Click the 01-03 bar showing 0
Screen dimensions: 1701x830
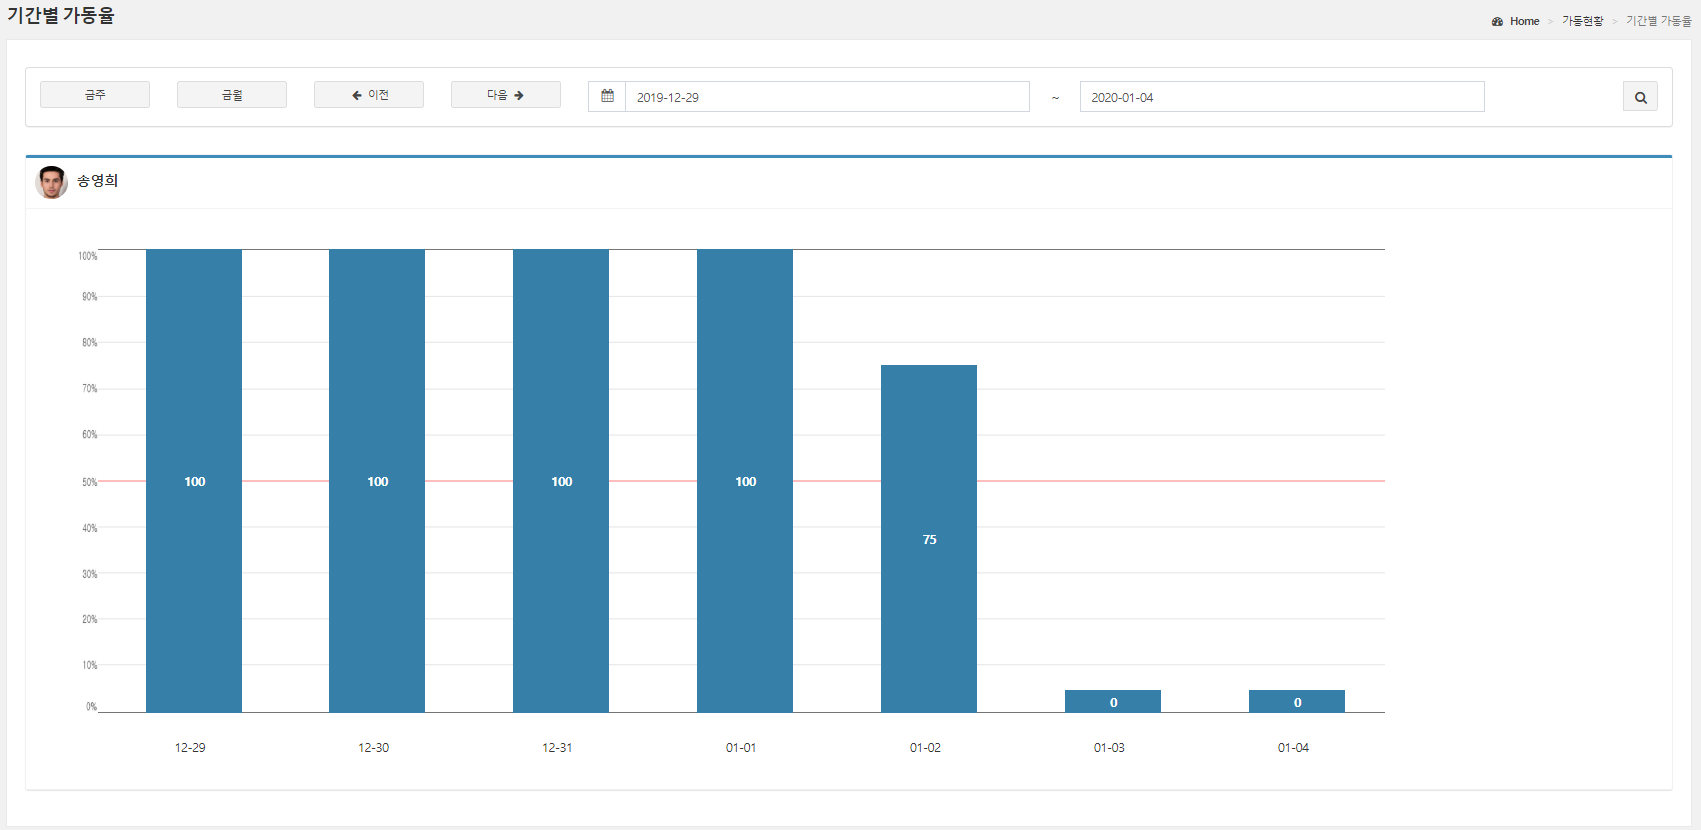(1113, 701)
